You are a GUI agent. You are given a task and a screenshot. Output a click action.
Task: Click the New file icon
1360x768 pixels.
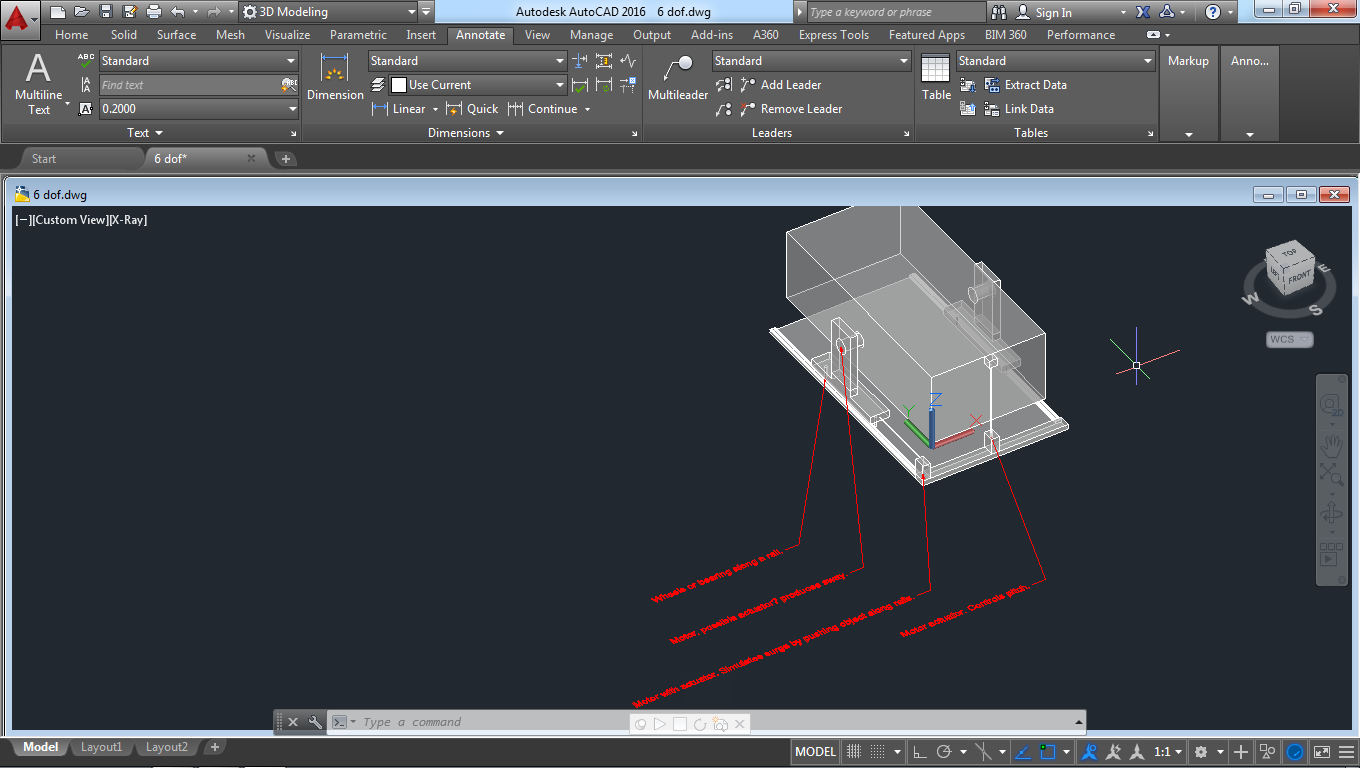pos(58,12)
